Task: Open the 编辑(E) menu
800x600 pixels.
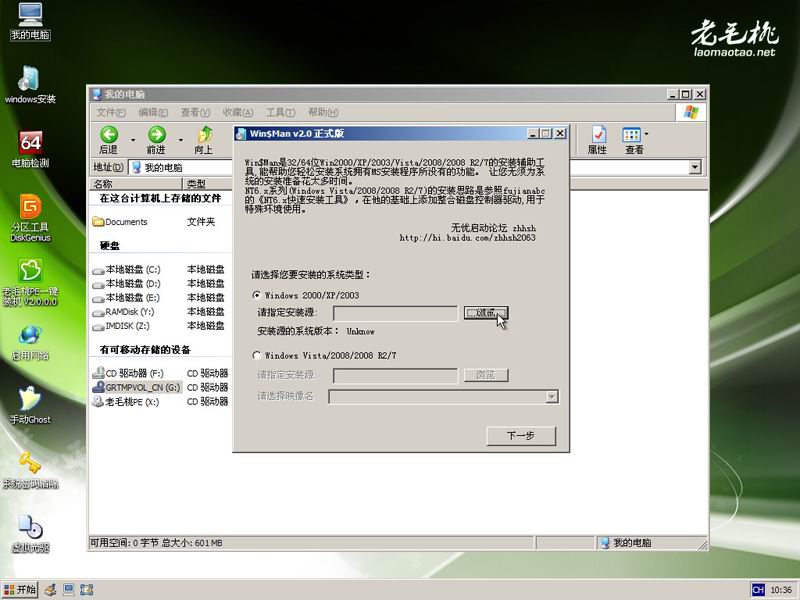Action: 153,112
